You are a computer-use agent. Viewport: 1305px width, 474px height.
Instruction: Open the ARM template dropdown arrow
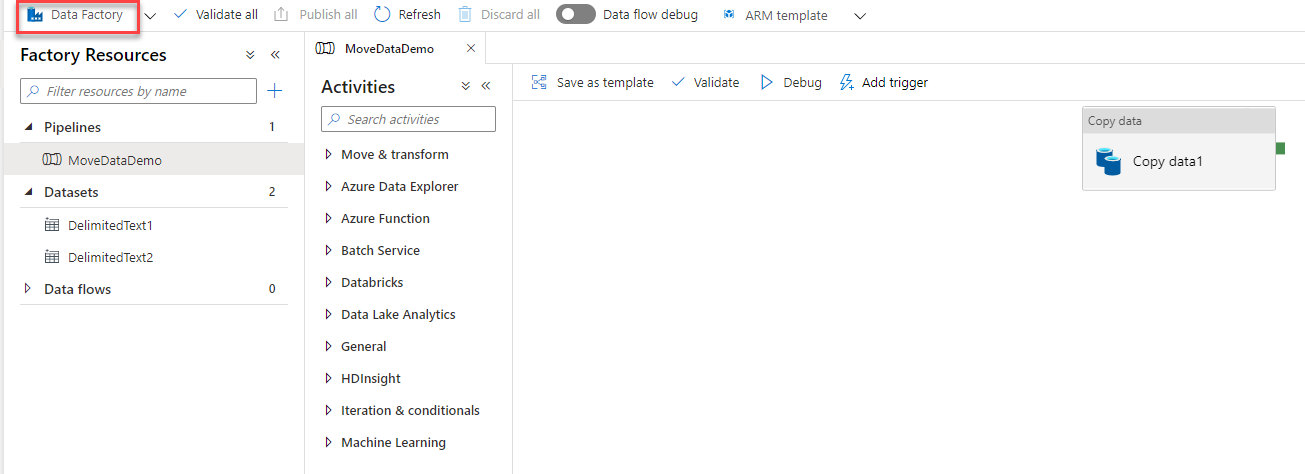(859, 16)
